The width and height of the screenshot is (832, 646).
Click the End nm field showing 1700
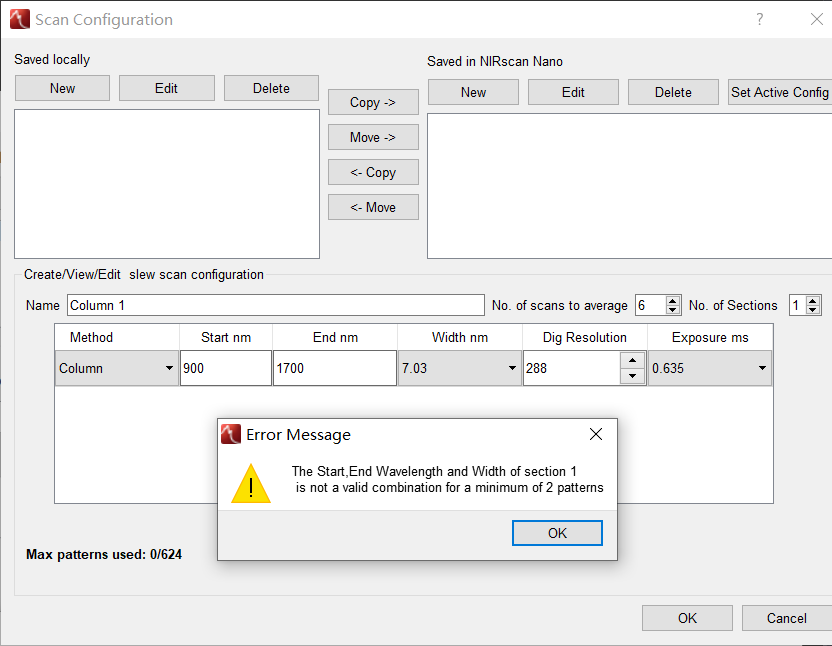point(334,368)
